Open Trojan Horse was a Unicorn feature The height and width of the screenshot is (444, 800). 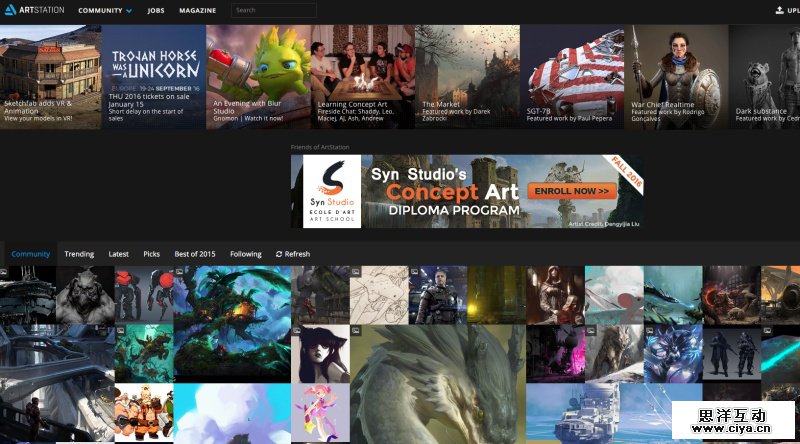[x=154, y=77]
